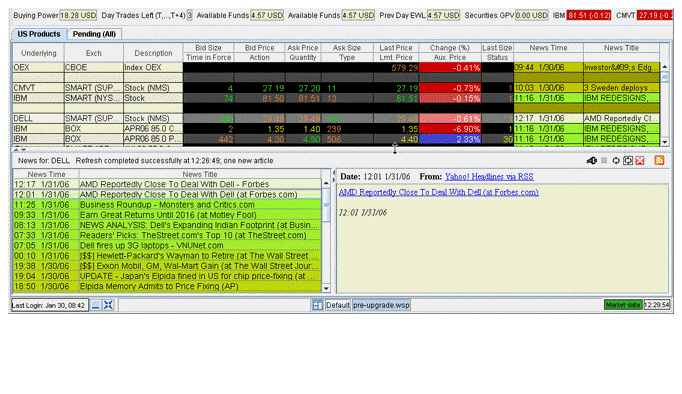Open AMD Reportedly Close To Deal article link
Screen dimensions: 682x394
click(438, 192)
